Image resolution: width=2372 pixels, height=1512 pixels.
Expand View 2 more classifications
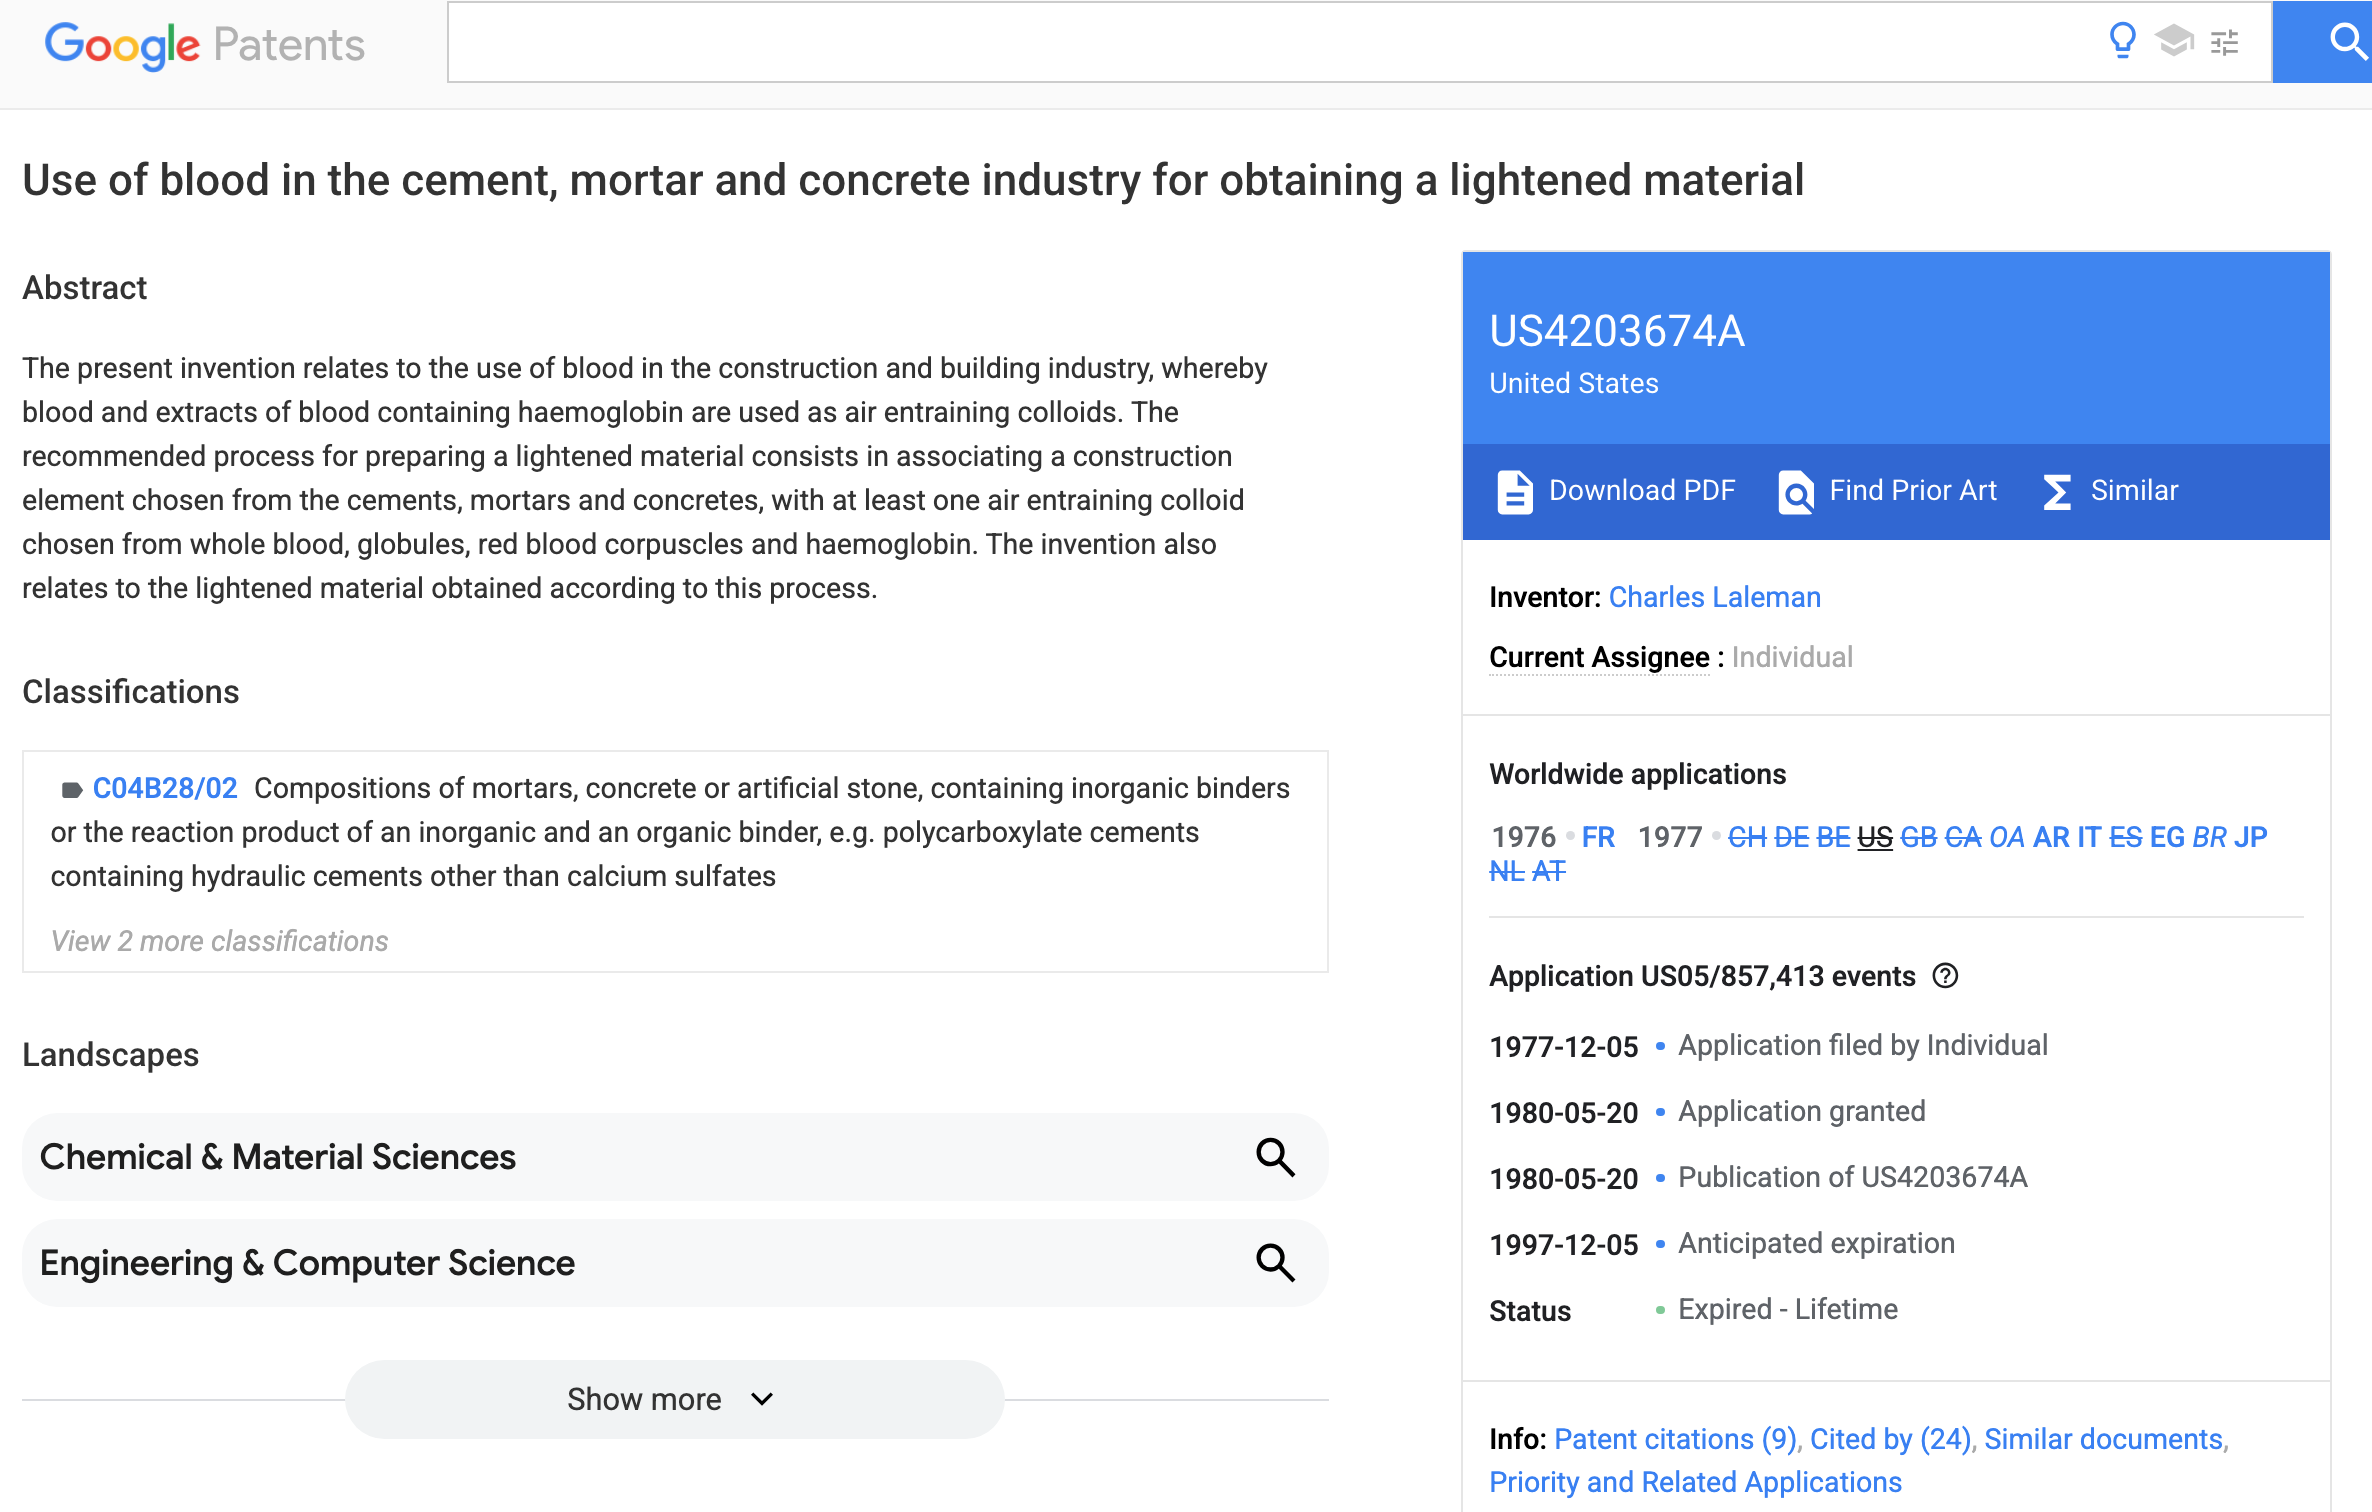219,941
